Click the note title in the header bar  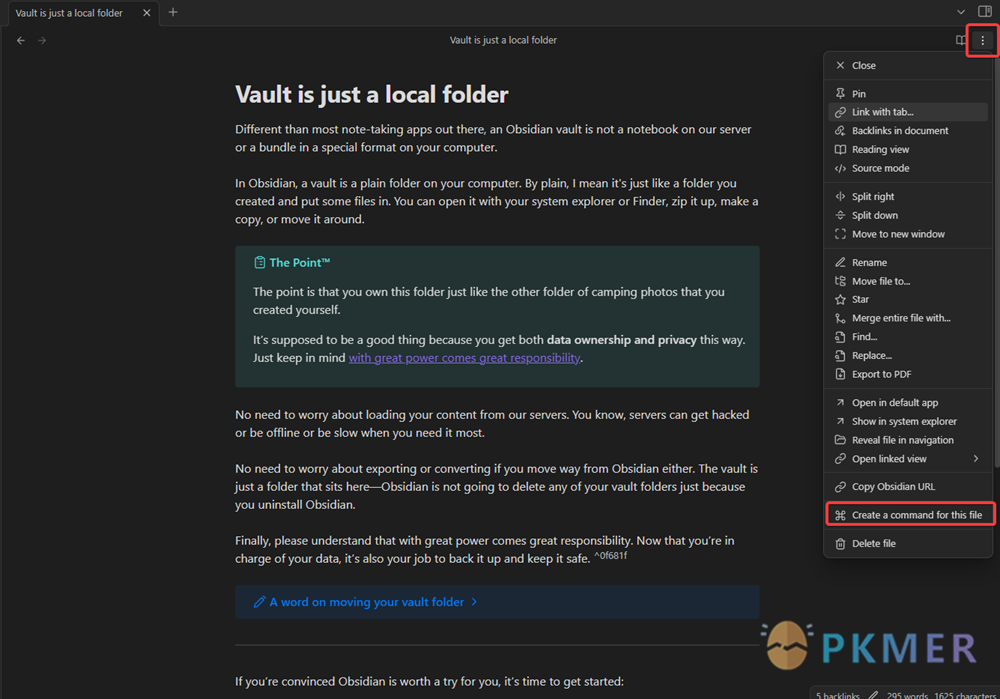click(503, 40)
